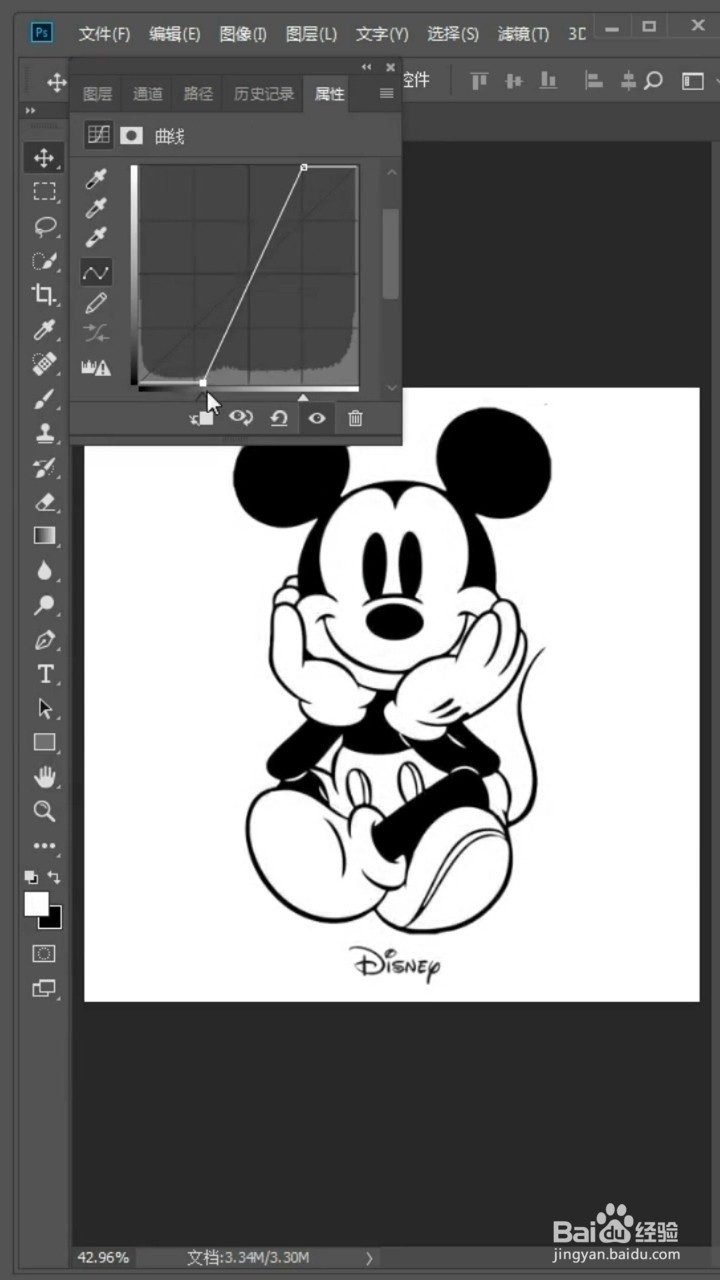This screenshot has height=1280, width=720.
Task: Select the Dodge tool
Action: [x=44, y=605]
